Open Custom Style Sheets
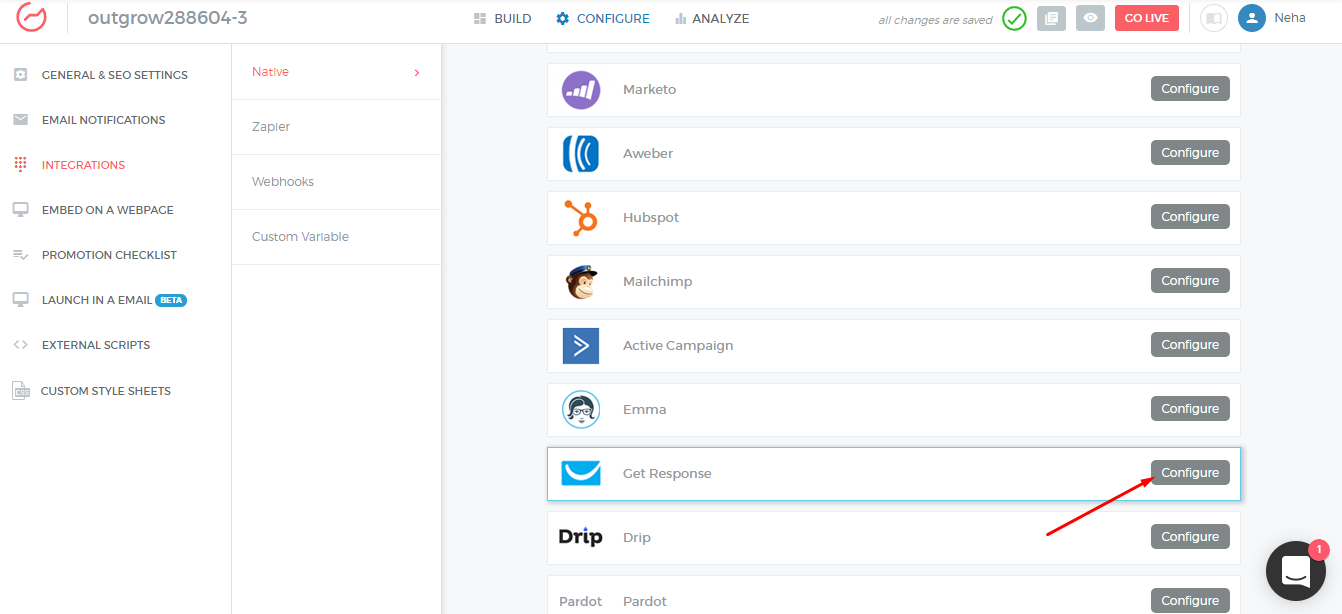 tap(106, 391)
